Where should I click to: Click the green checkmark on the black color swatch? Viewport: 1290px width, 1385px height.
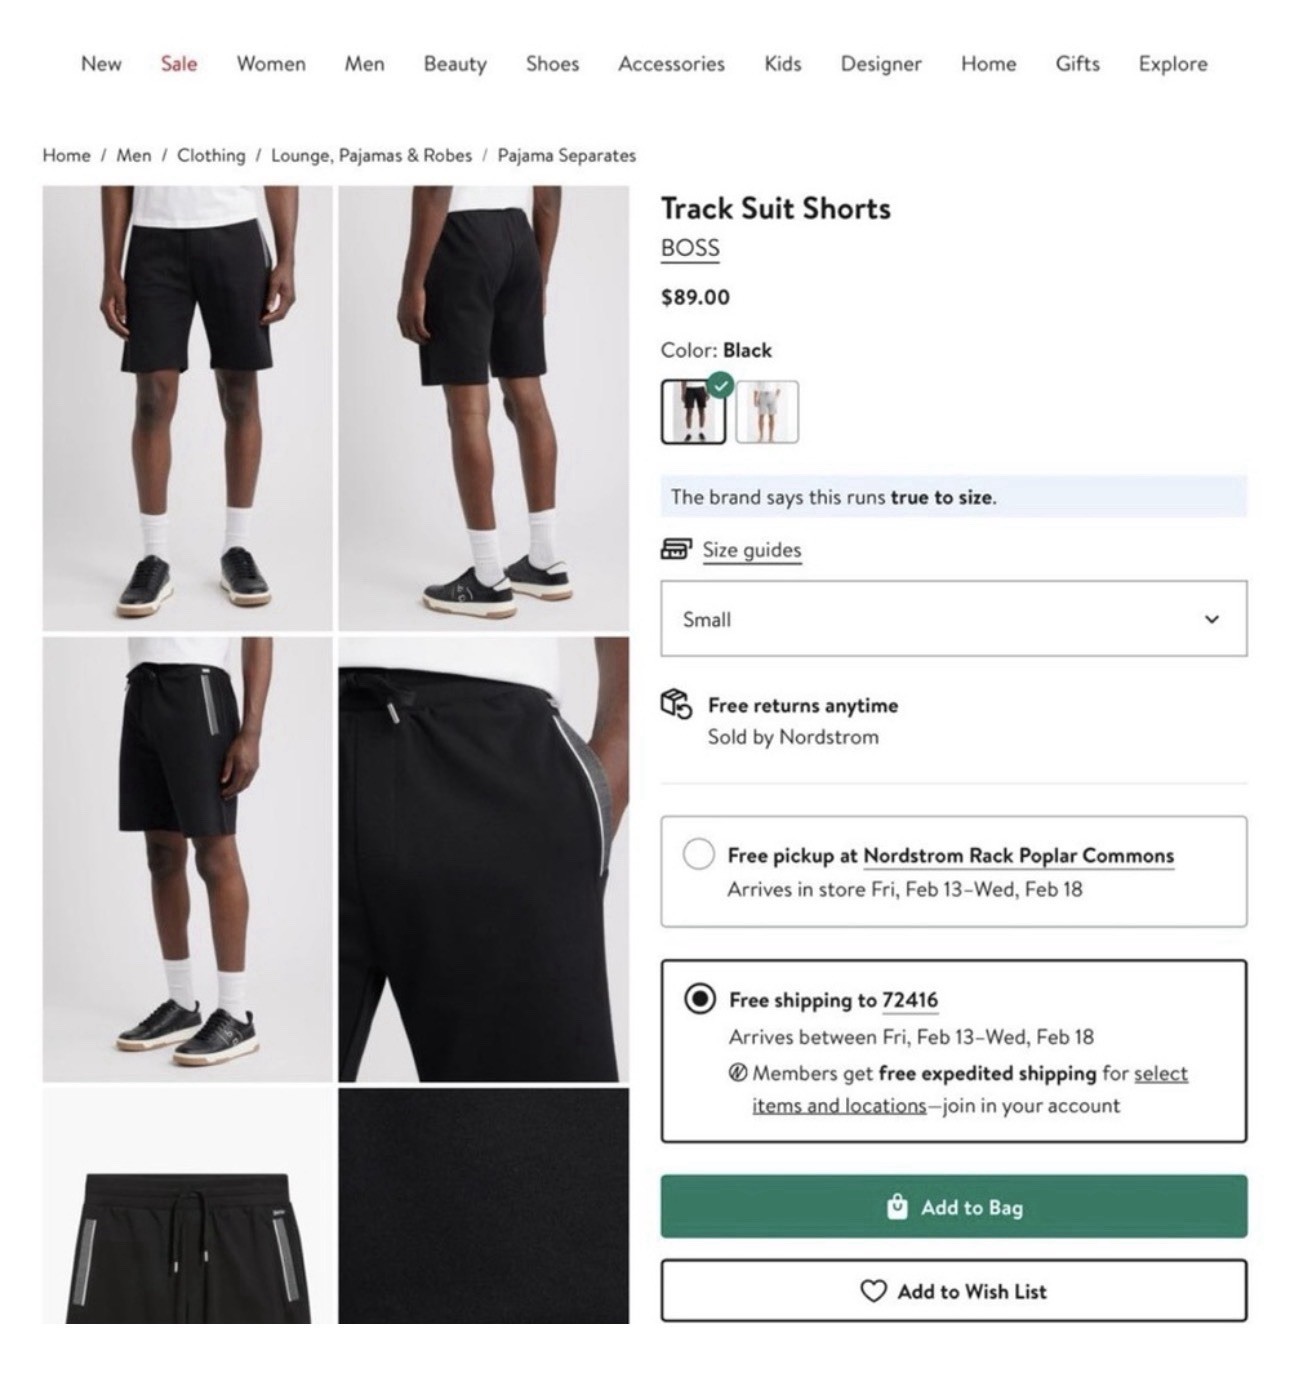pos(721,386)
